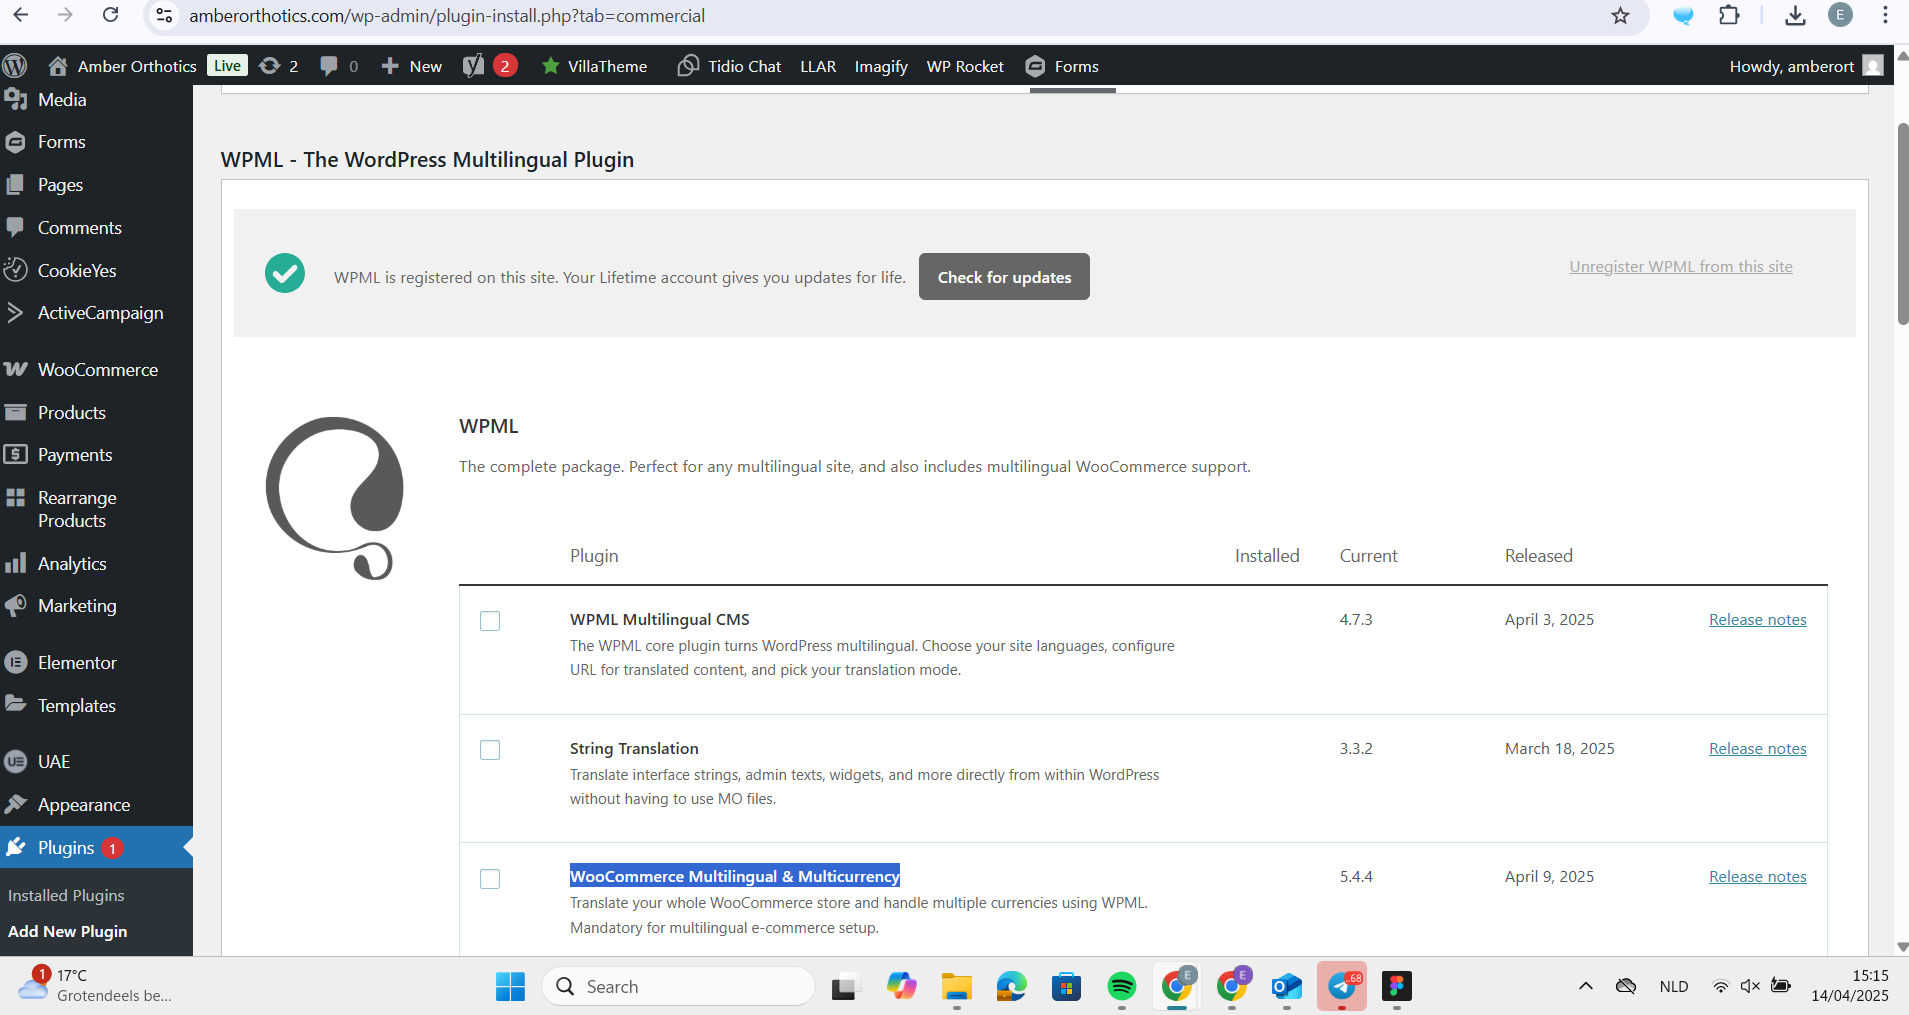
Task: Select Installed Plugins submenu
Action: click(66, 896)
